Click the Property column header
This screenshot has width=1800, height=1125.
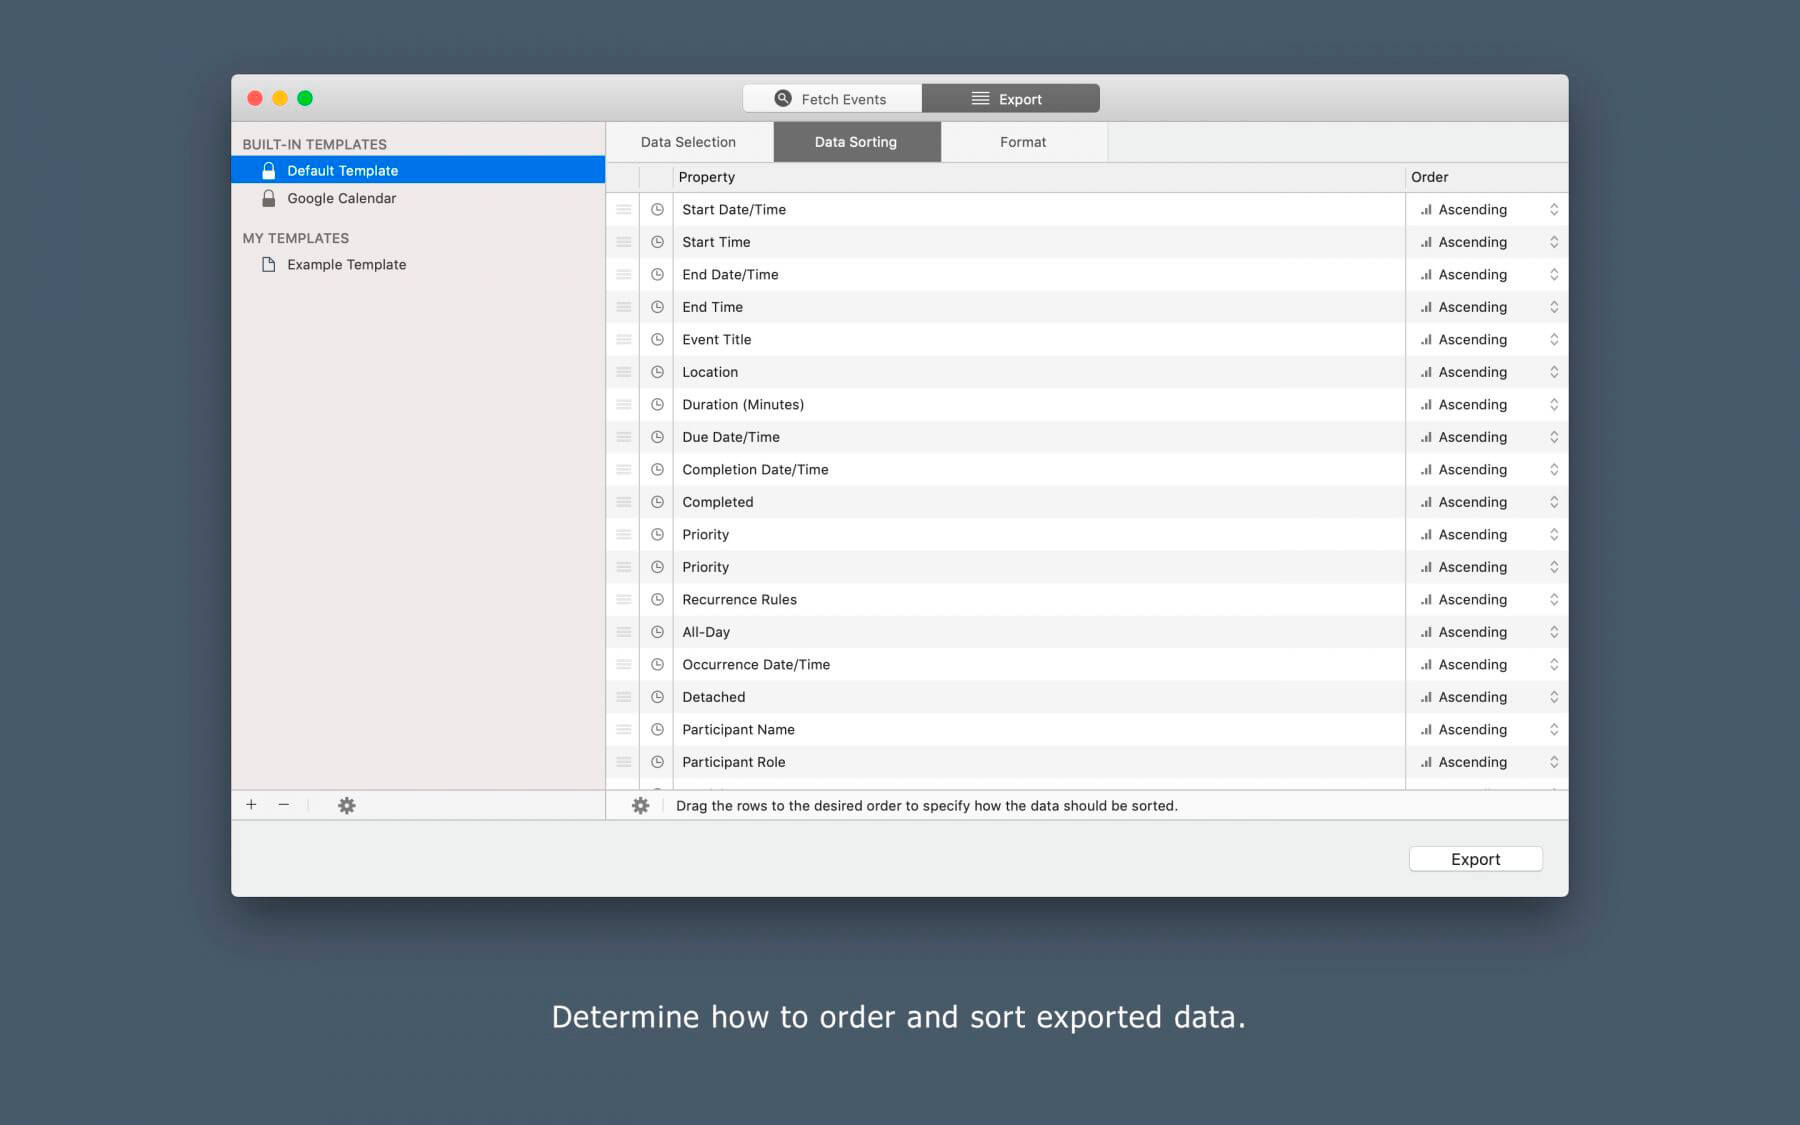pyautogui.click(x=1039, y=177)
